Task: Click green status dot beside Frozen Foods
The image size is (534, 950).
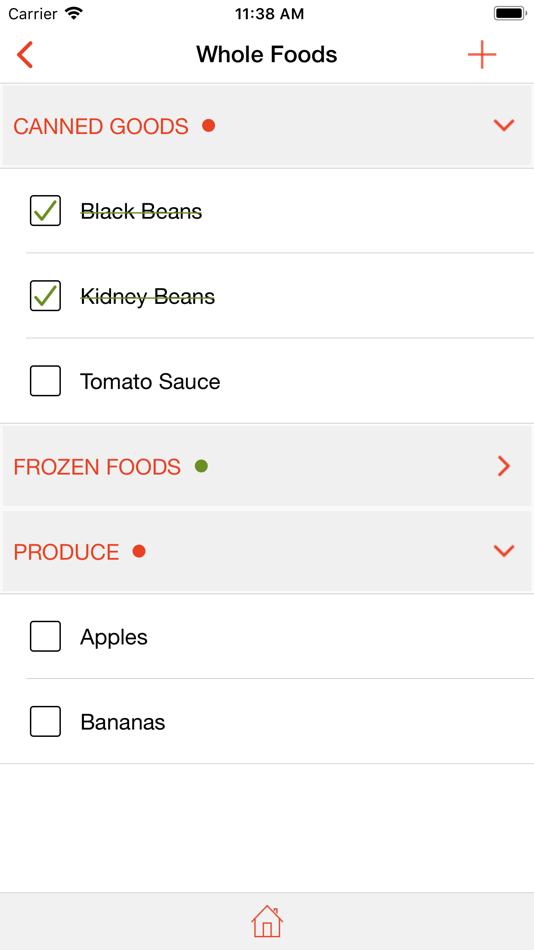Action: click(201, 466)
